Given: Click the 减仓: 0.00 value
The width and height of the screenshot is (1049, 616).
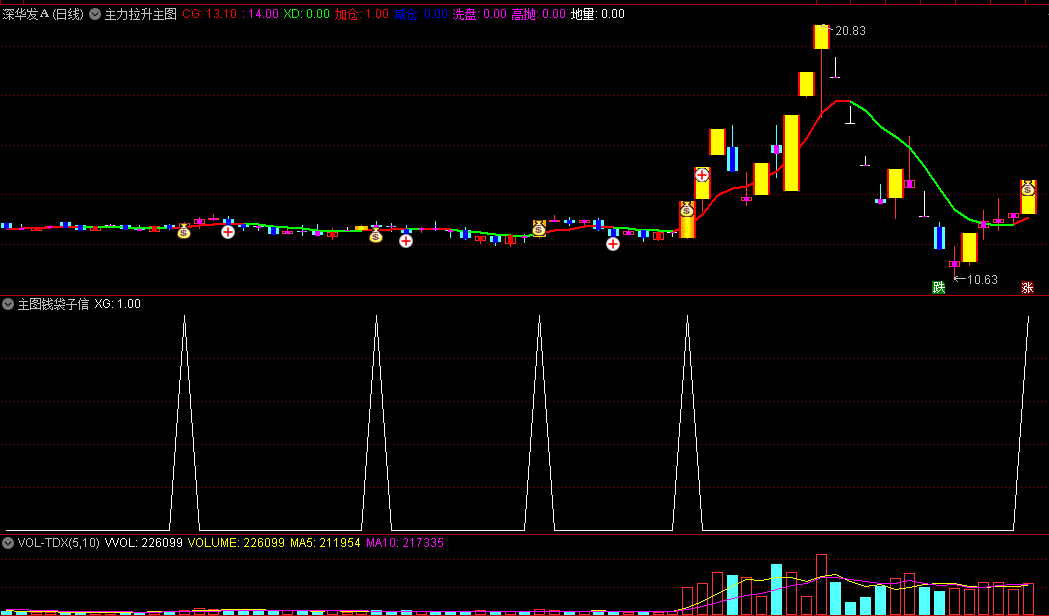Looking at the screenshot, I should [421, 14].
